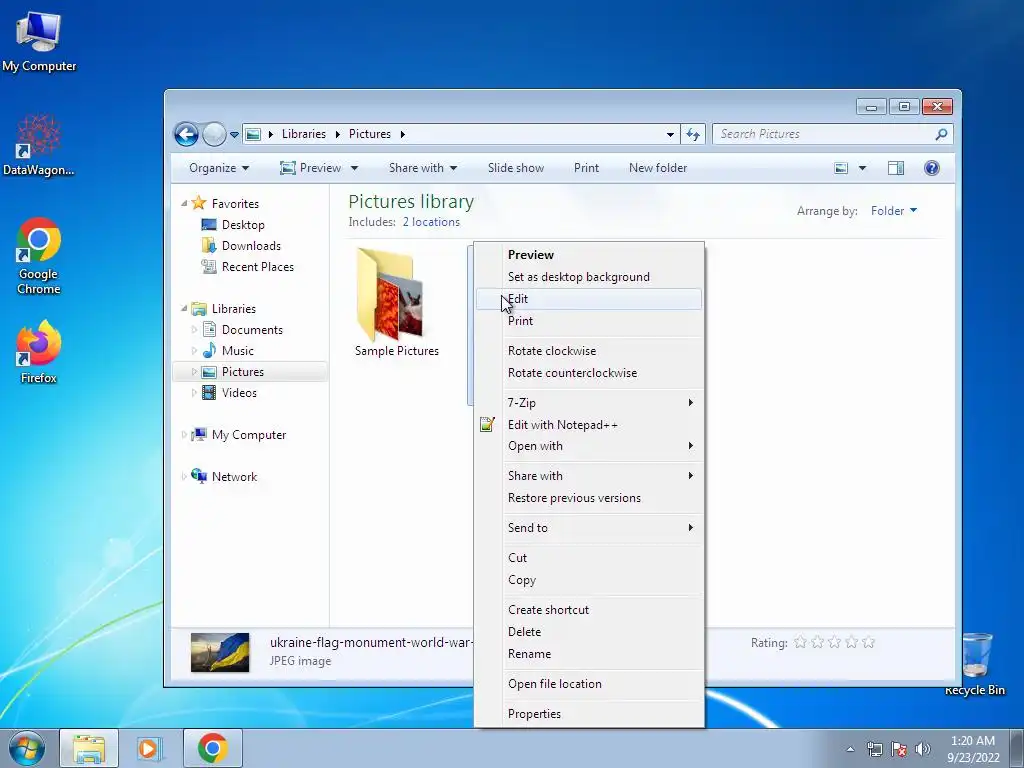Viewport: 1024px width, 768px height.
Task: Click the Firefox desktop shortcut
Action: (x=38, y=352)
